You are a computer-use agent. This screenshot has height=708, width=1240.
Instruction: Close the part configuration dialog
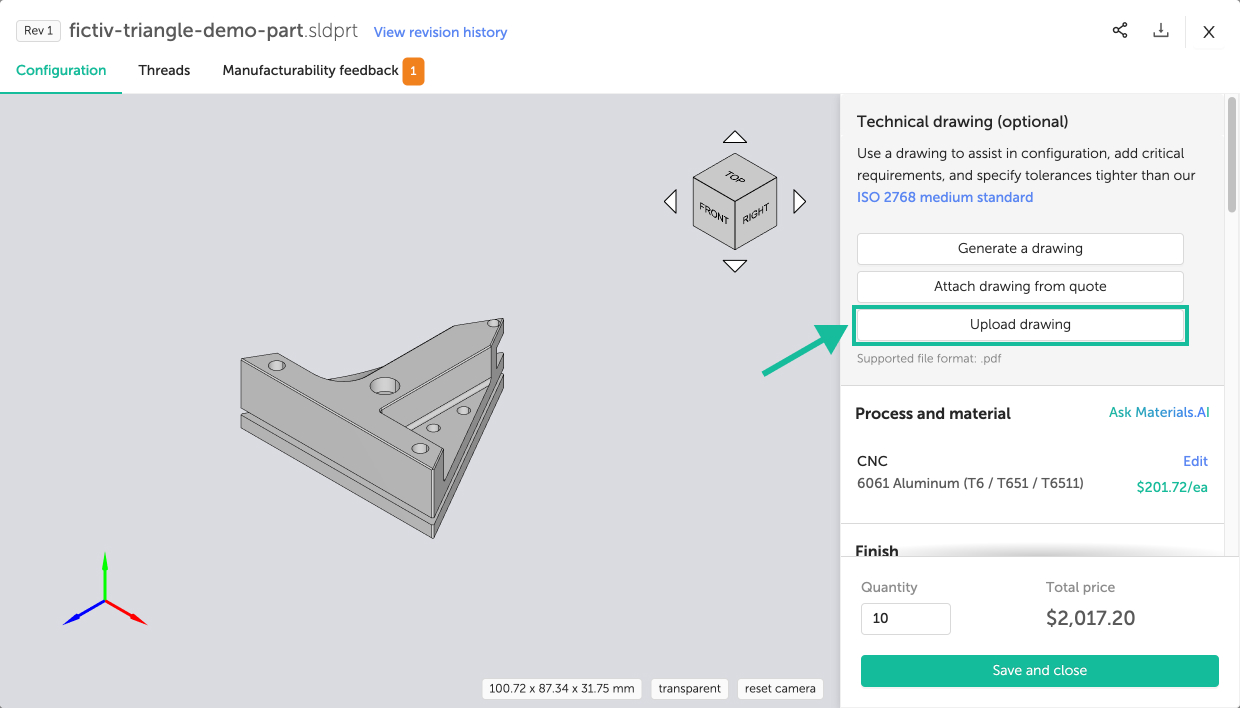1209,32
